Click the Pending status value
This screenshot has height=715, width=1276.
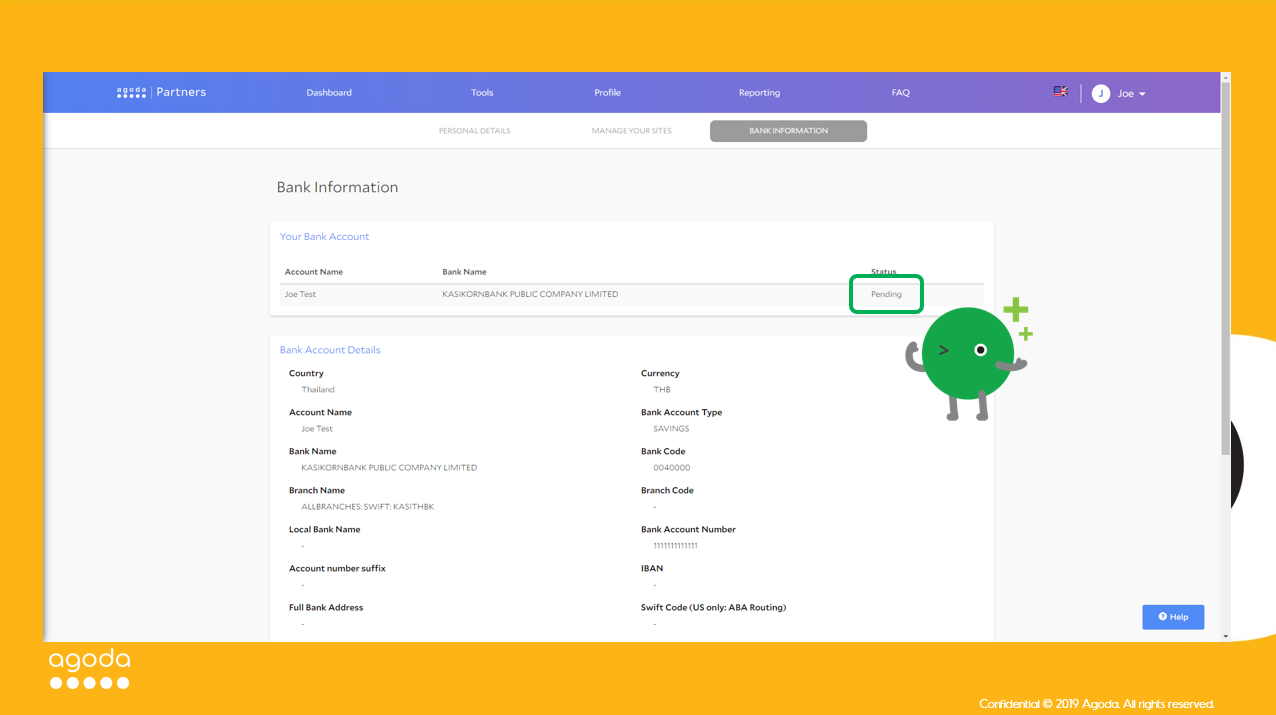886,294
